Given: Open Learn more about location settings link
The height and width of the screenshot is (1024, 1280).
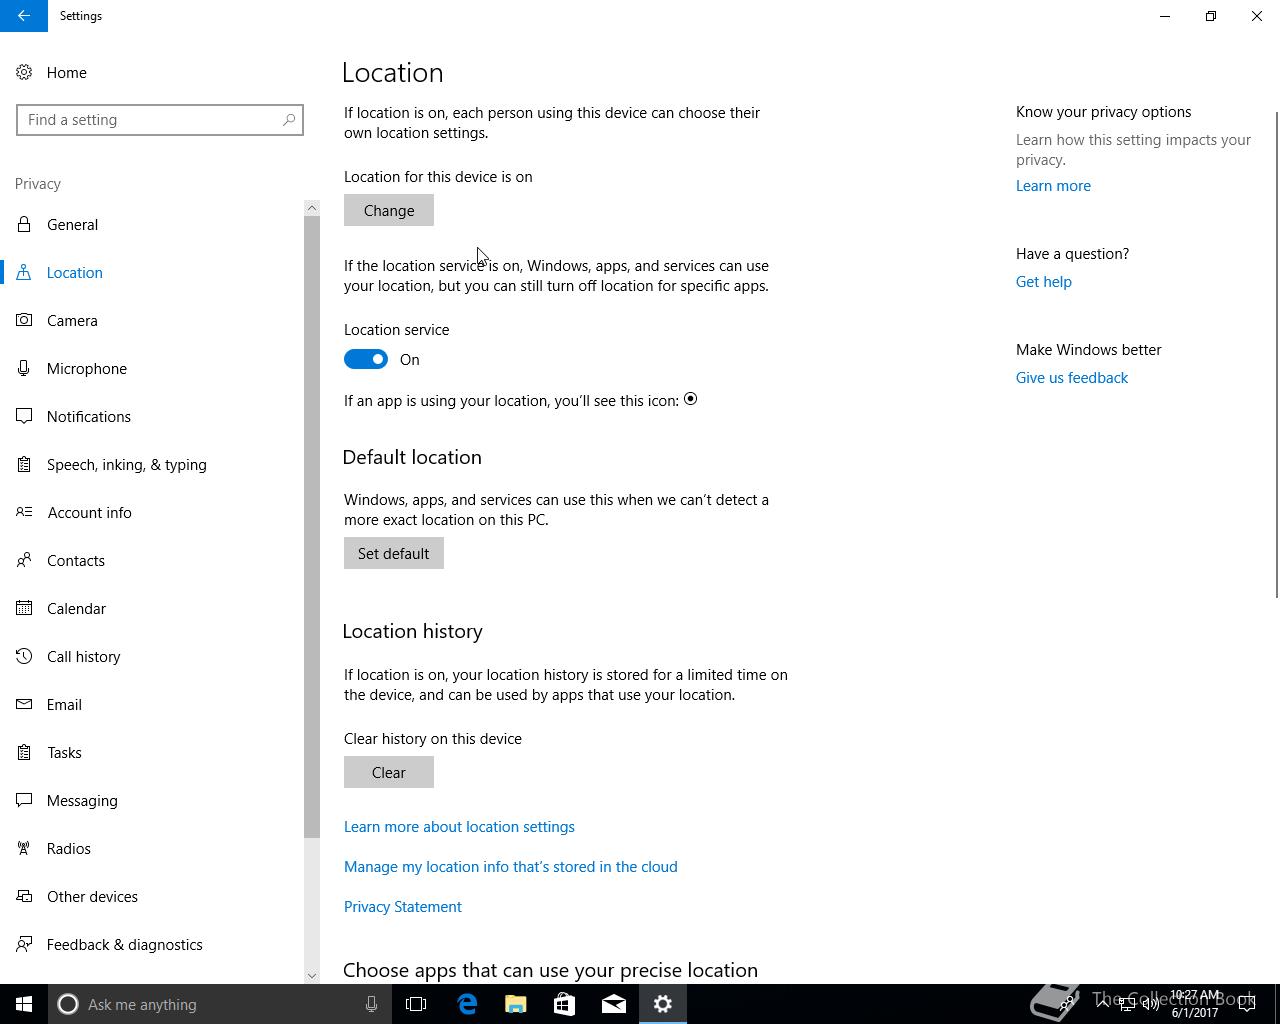Looking at the screenshot, I should tap(459, 827).
